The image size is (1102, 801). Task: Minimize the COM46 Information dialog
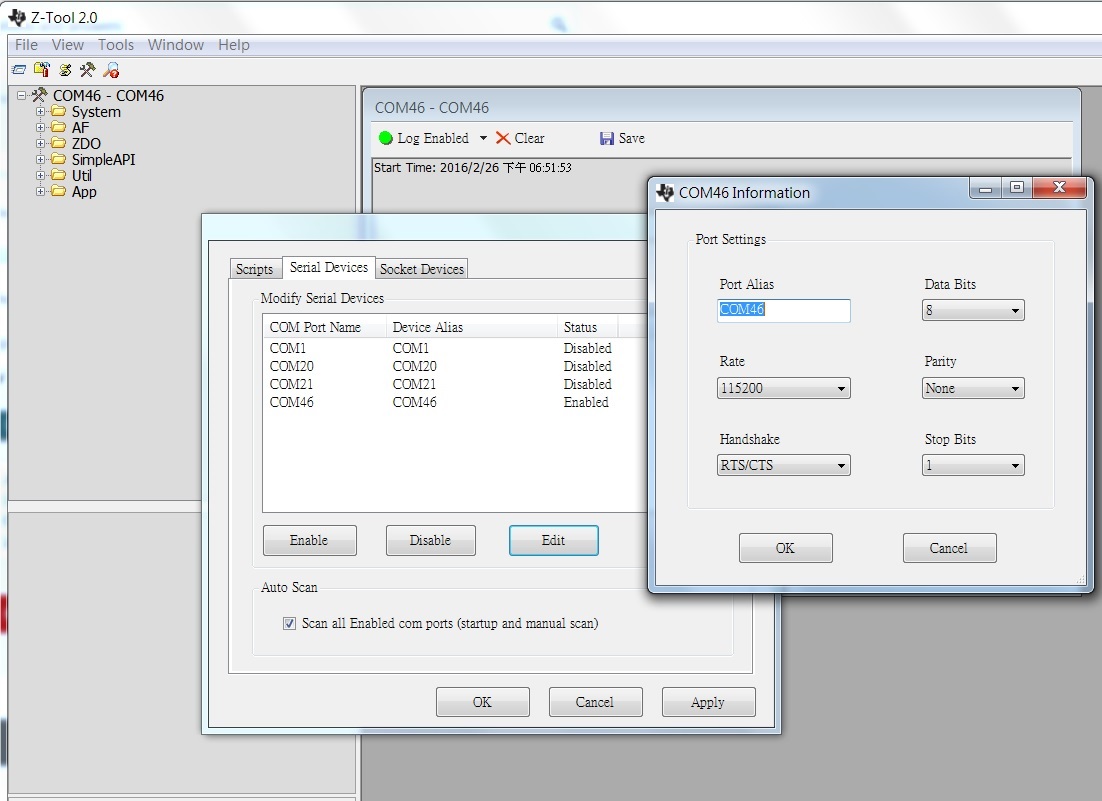click(x=985, y=188)
